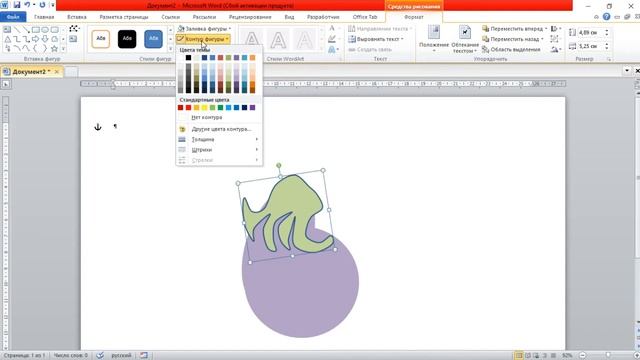This screenshot has height=360, width=640.
Task: Pick orange in top theme colors row
Action: (x=252, y=58)
